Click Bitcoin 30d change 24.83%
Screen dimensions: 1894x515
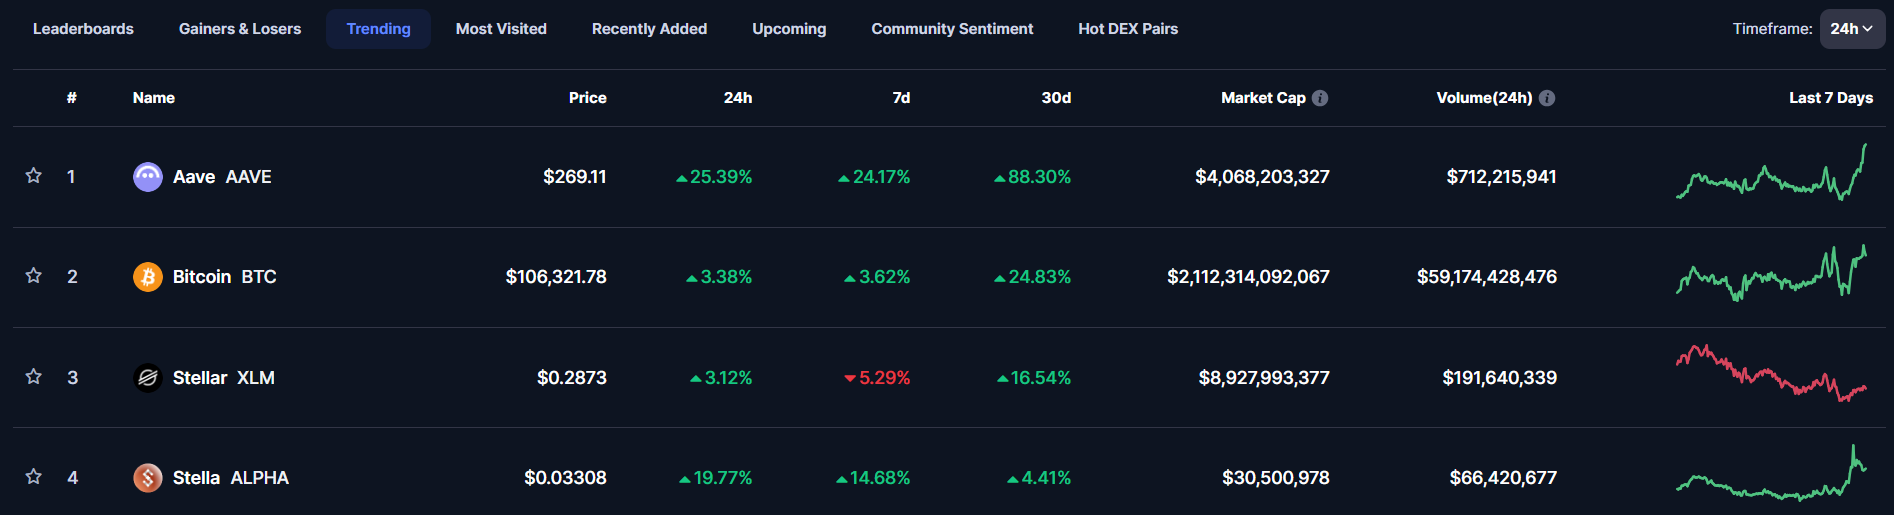[1032, 277]
